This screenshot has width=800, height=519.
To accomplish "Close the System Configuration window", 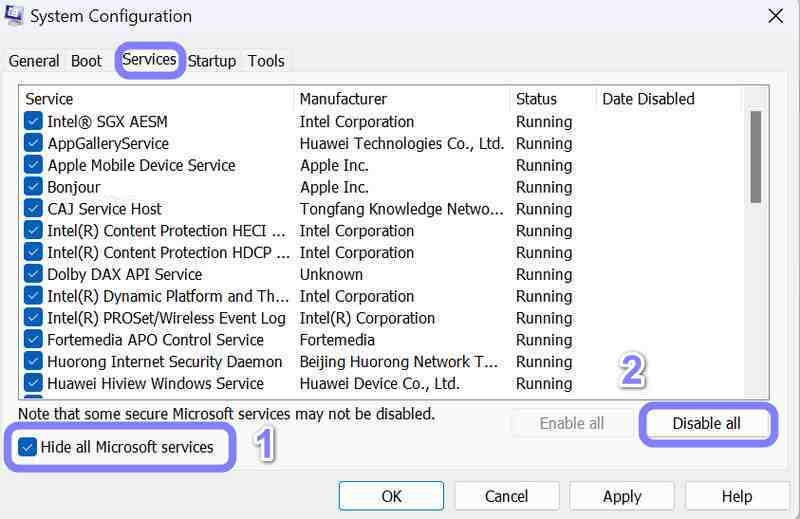I will pos(775,16).
